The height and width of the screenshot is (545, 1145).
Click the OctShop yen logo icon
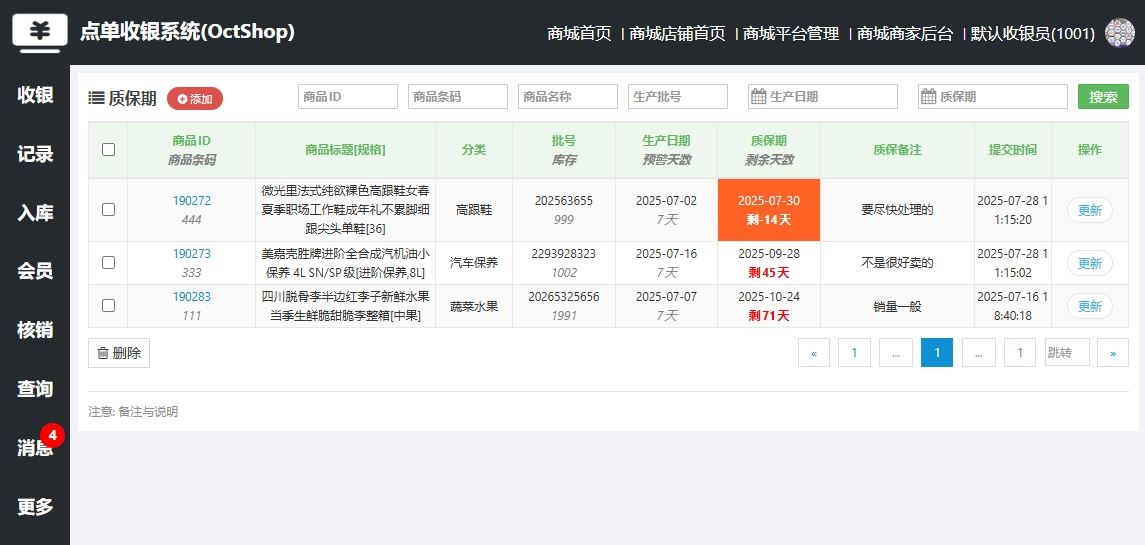click(40, 32)
